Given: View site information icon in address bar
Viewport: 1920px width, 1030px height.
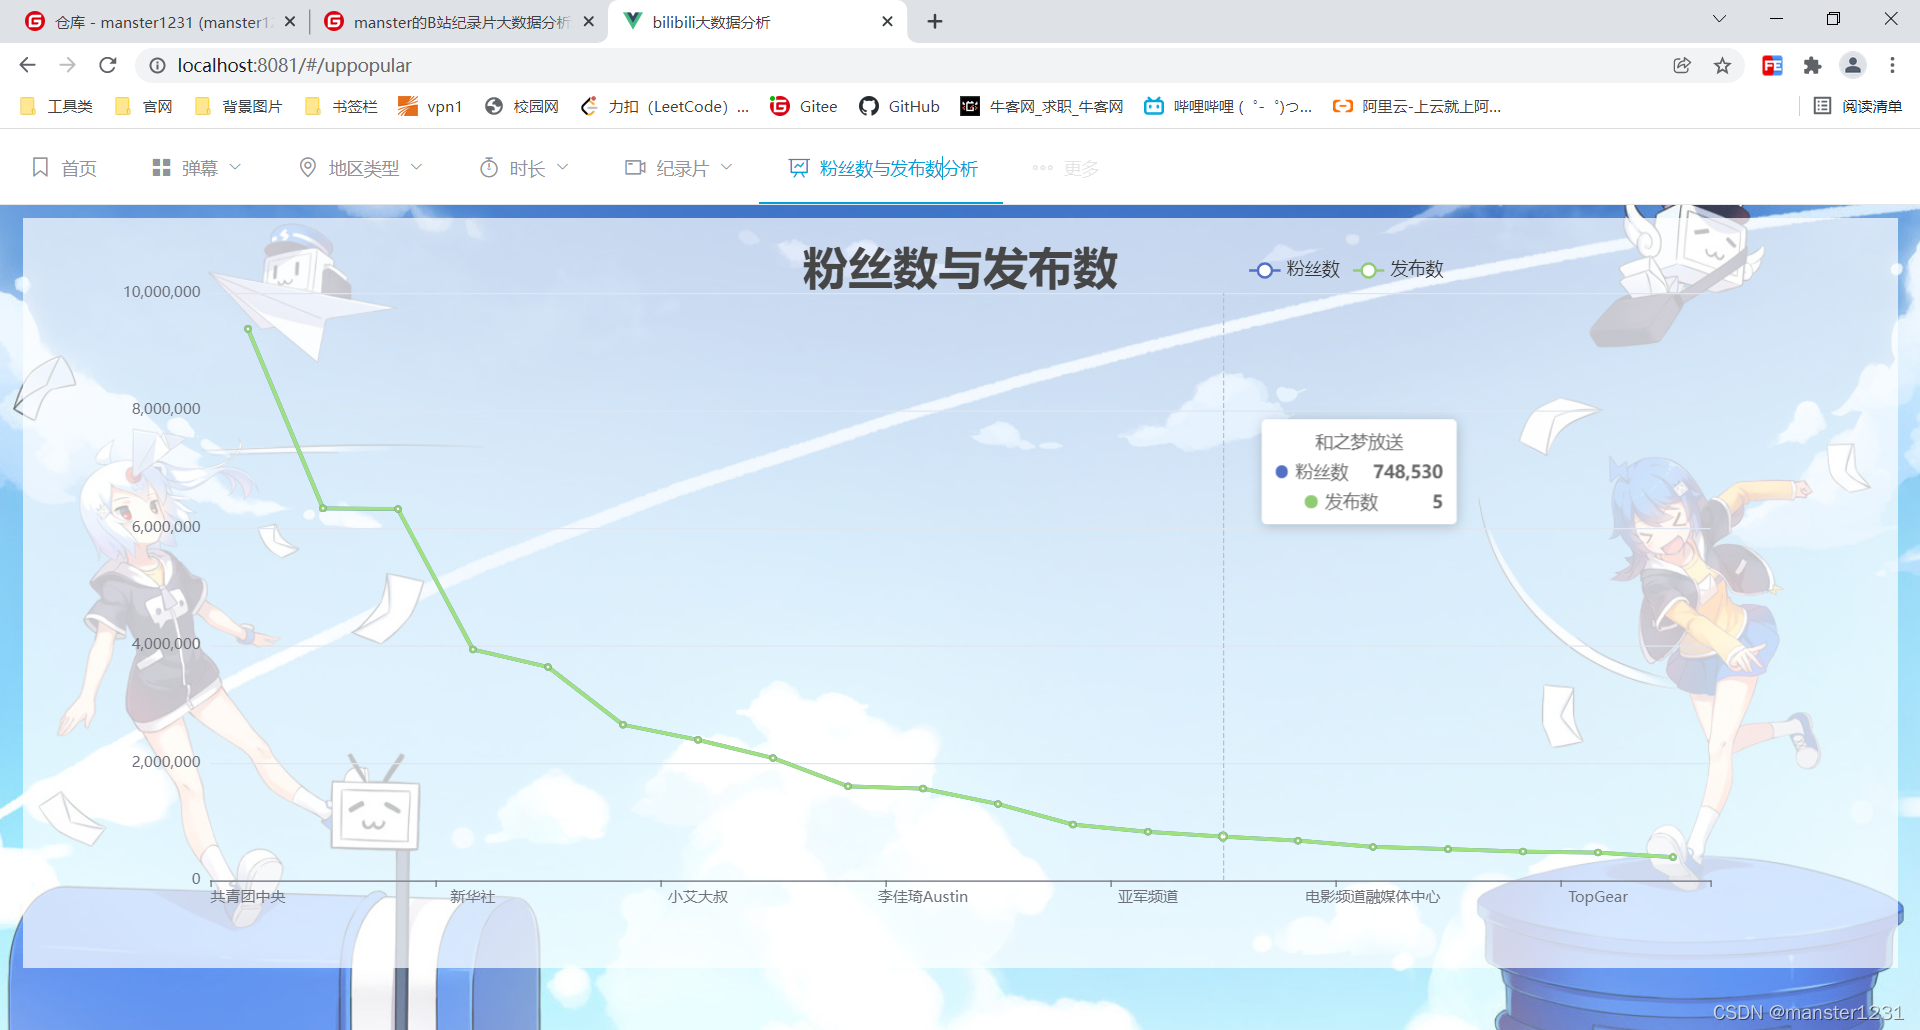Looking at the screenshot, I should tap(157, 65).
